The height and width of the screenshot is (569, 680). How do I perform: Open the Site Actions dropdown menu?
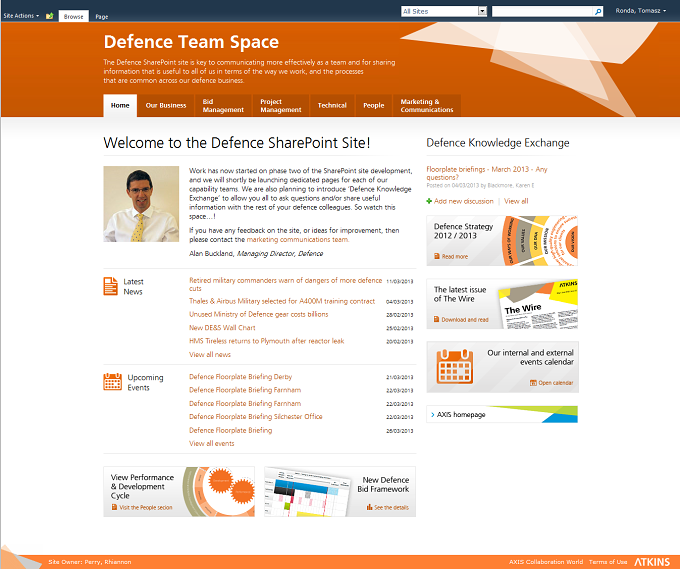[x=21, y=16]
